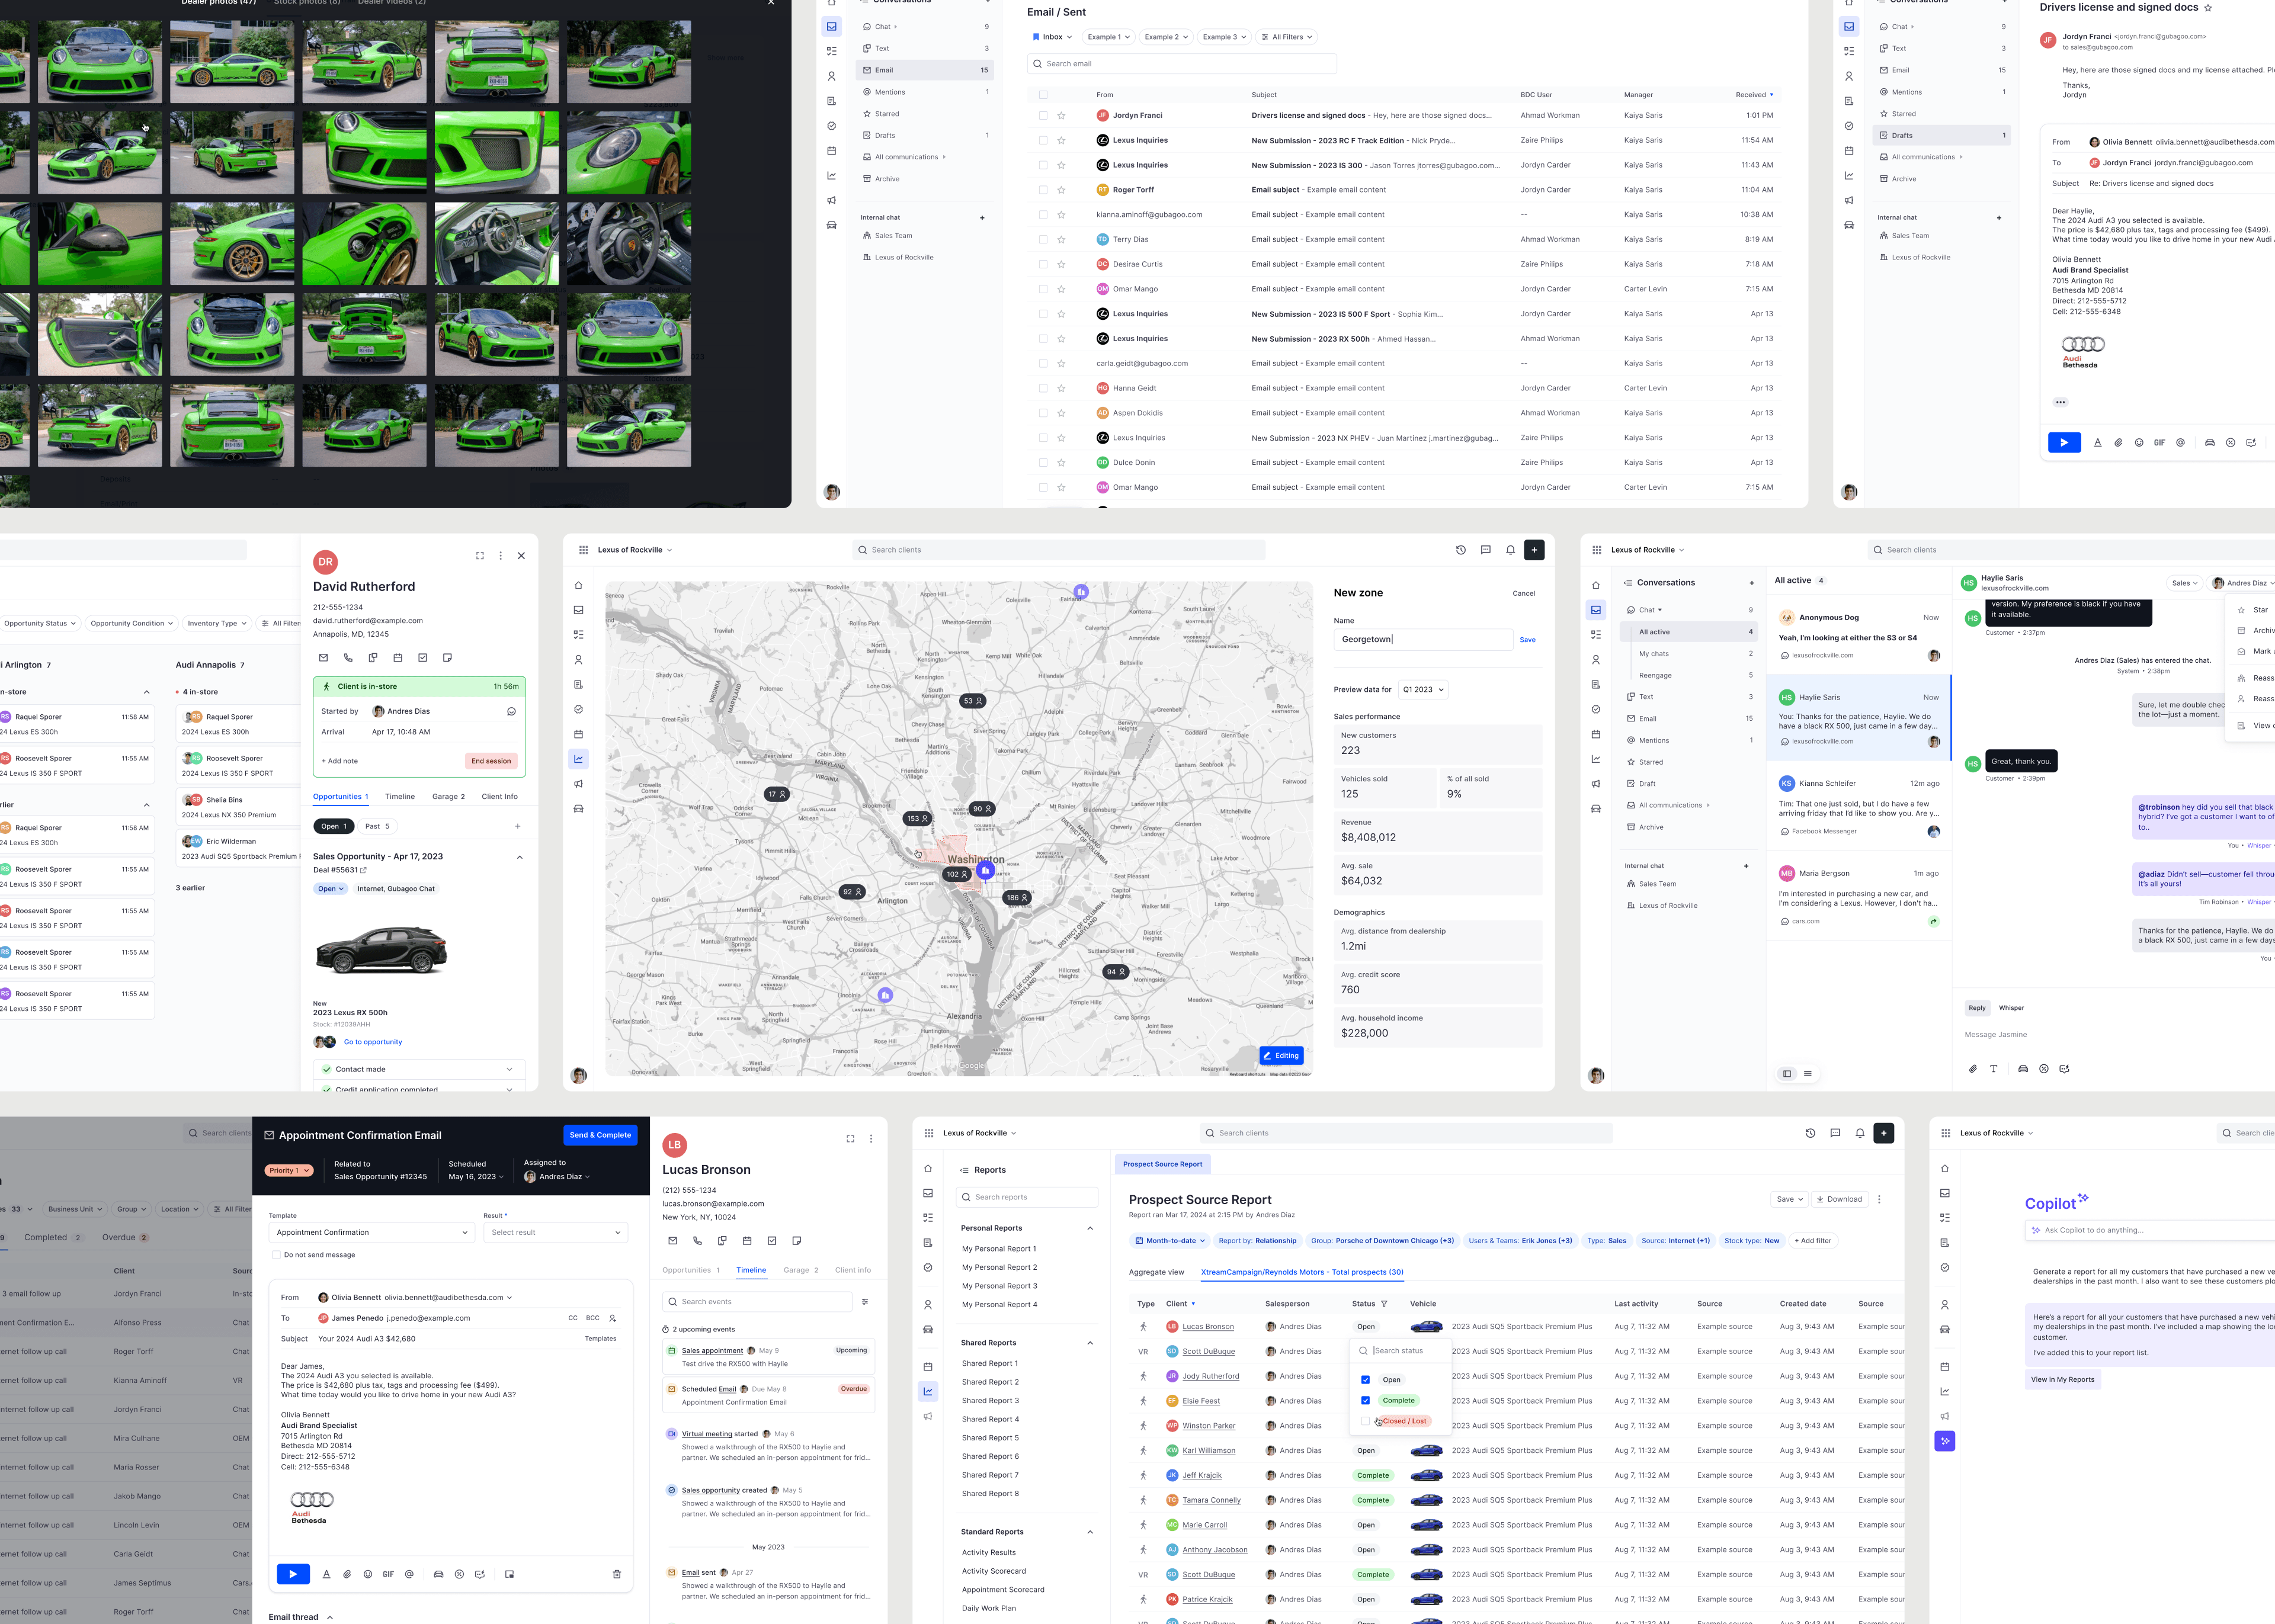Enable the Do not send message checkbox
This screenshot has width=2275, height=1624.
pyautogui.click(x=277, y=1254)
